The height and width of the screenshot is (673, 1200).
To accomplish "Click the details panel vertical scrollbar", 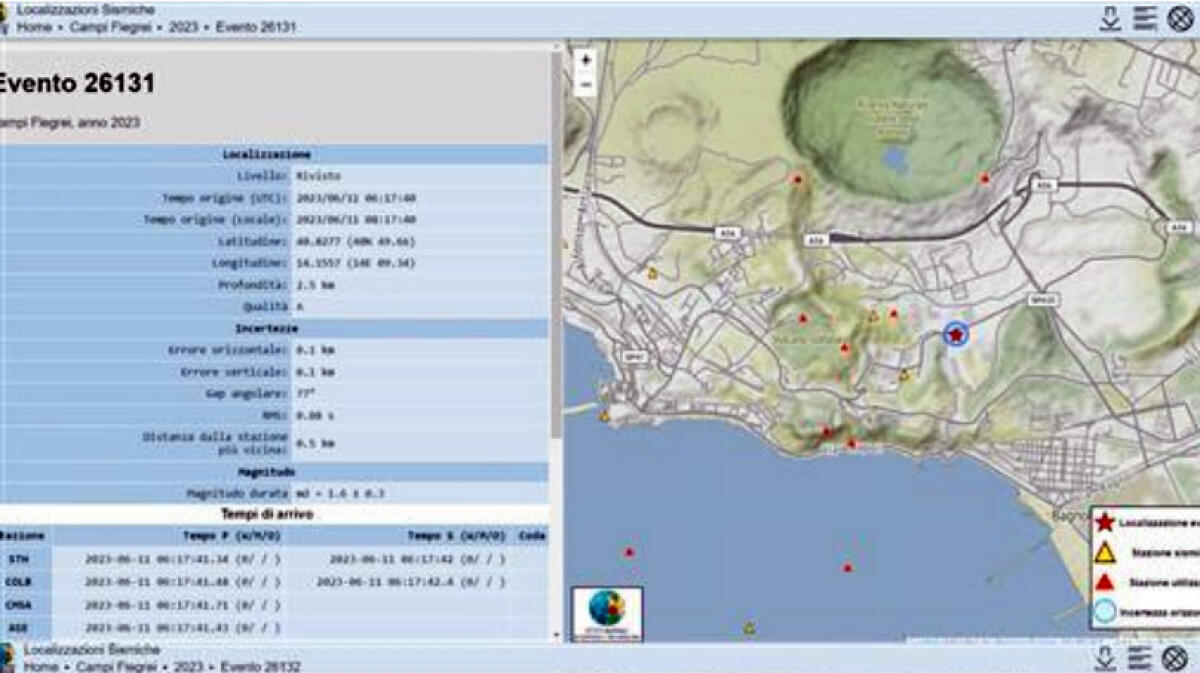I will pyautogui.click(x=556, y=250).
